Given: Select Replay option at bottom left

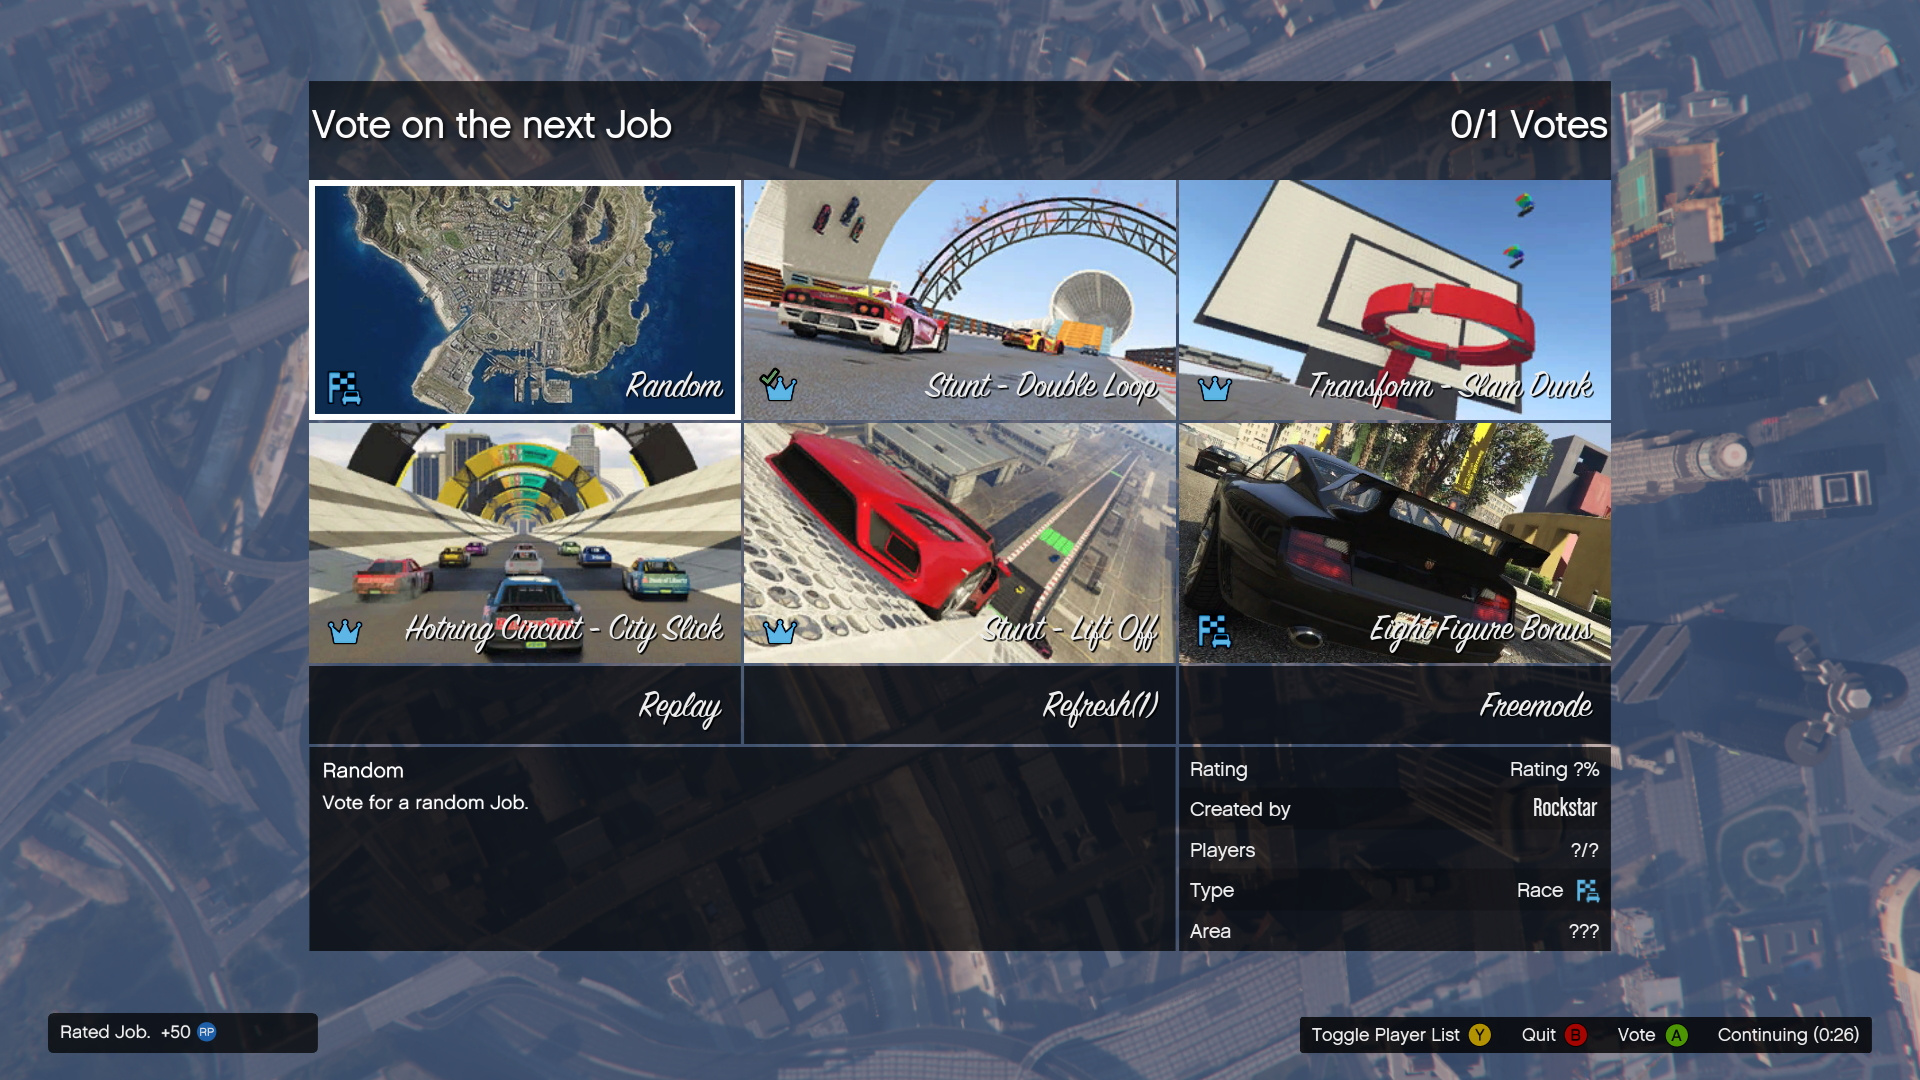Looking at the screenshot, I should point(524,704).
